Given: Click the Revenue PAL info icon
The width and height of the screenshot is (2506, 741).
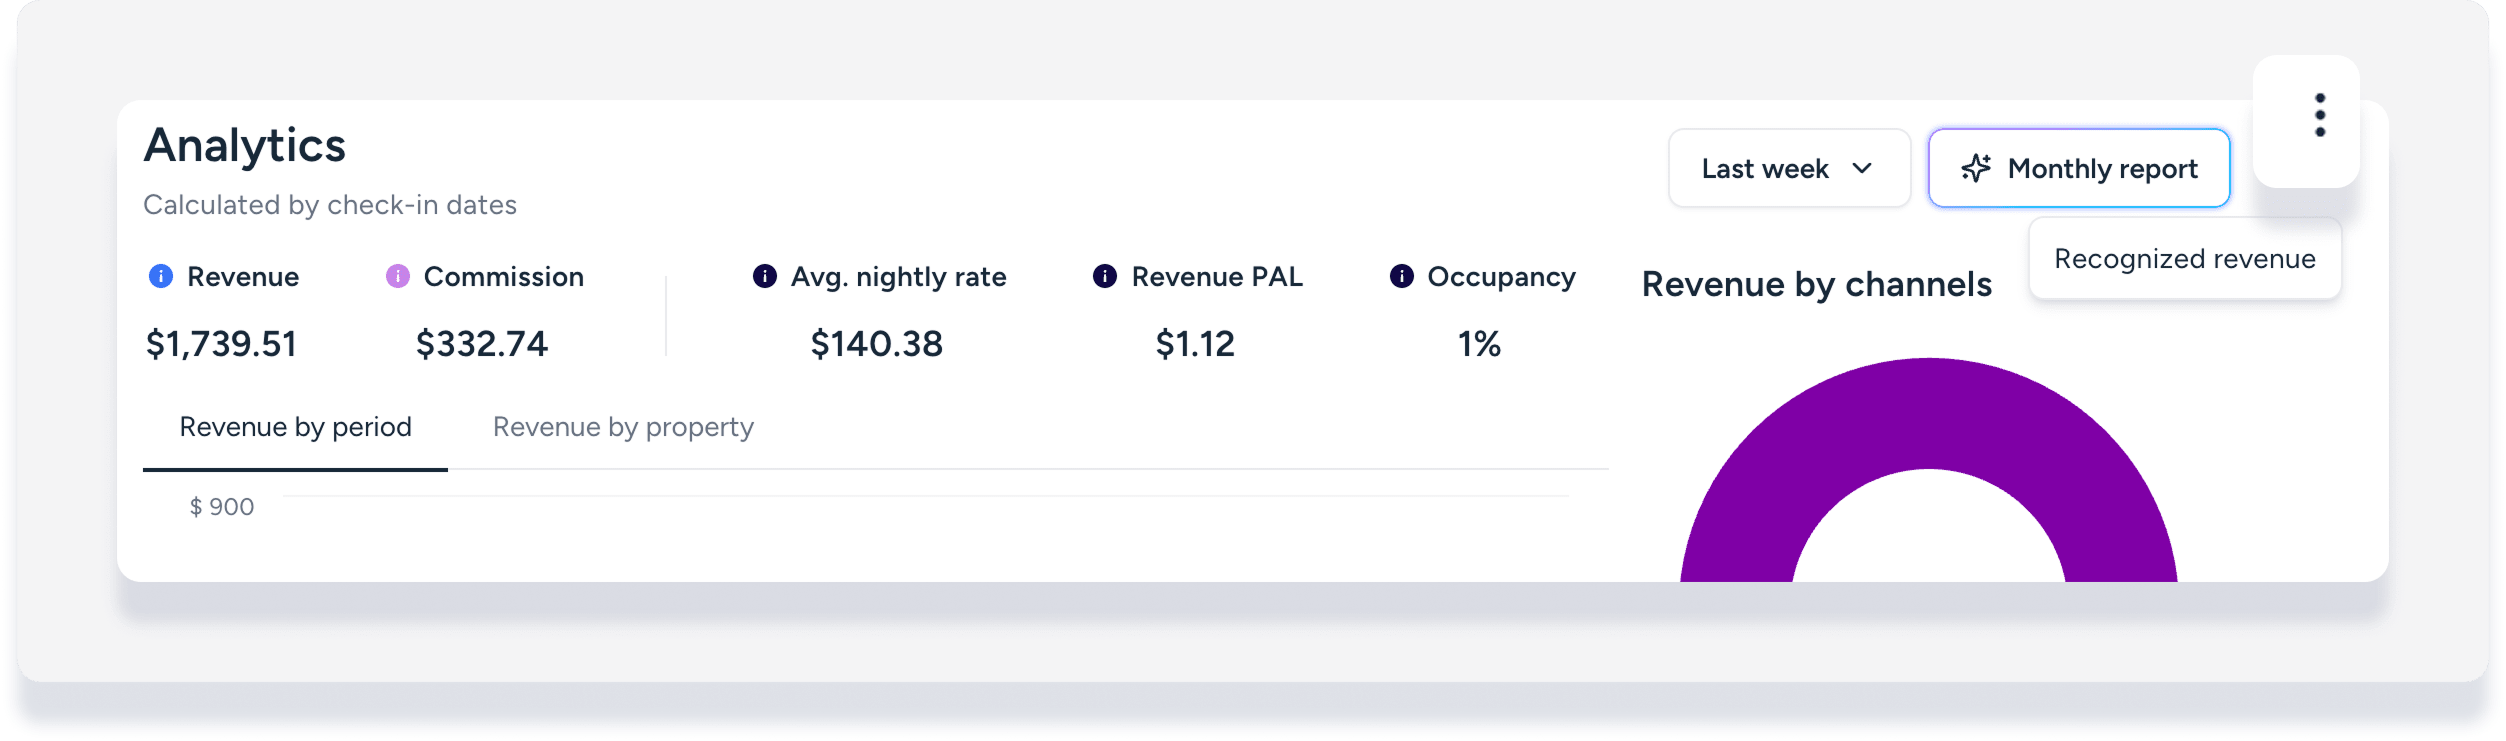Looking at the screenshot, I should point(1105,276).
